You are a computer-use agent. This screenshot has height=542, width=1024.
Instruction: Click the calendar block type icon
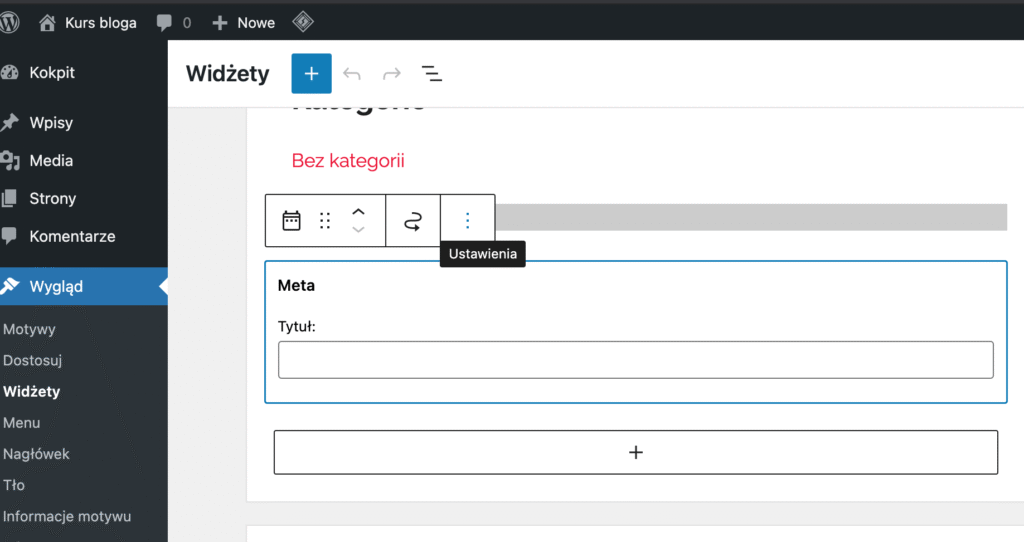[291, 221]
